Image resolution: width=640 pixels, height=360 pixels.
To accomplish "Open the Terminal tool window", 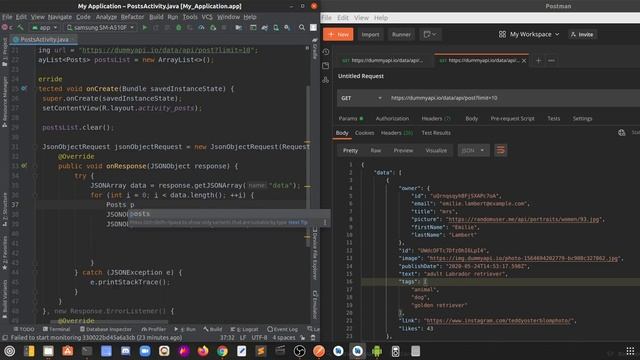I will coord(56,329).
